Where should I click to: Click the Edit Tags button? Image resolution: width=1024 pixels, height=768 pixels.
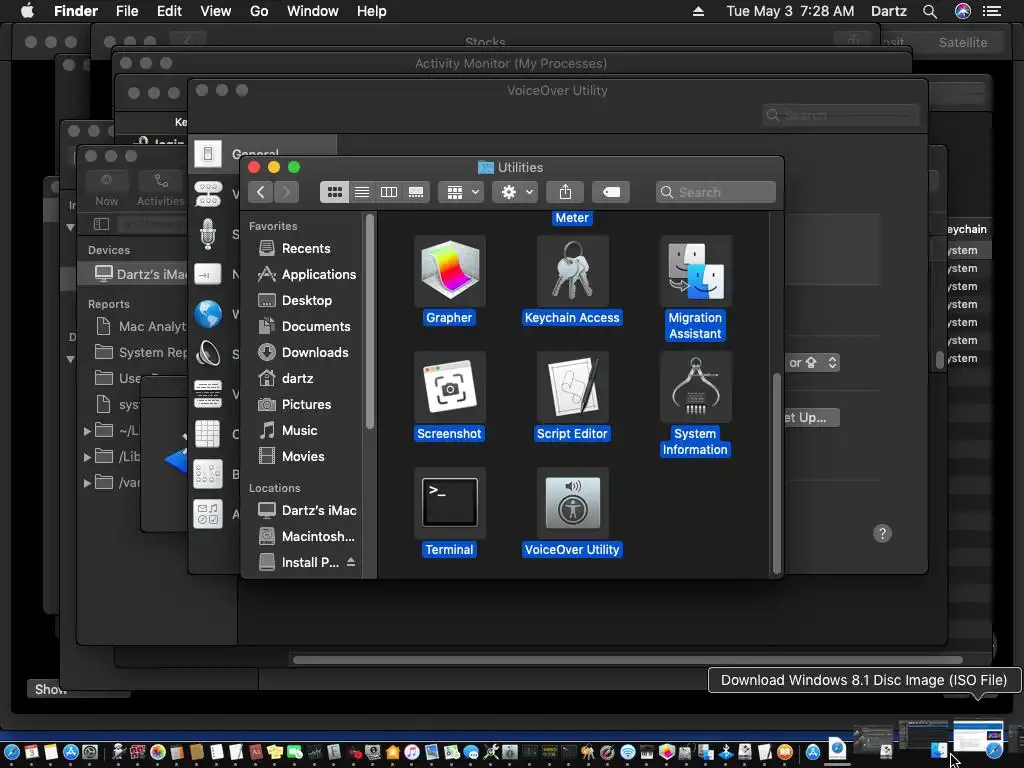[x=611, y=192]
